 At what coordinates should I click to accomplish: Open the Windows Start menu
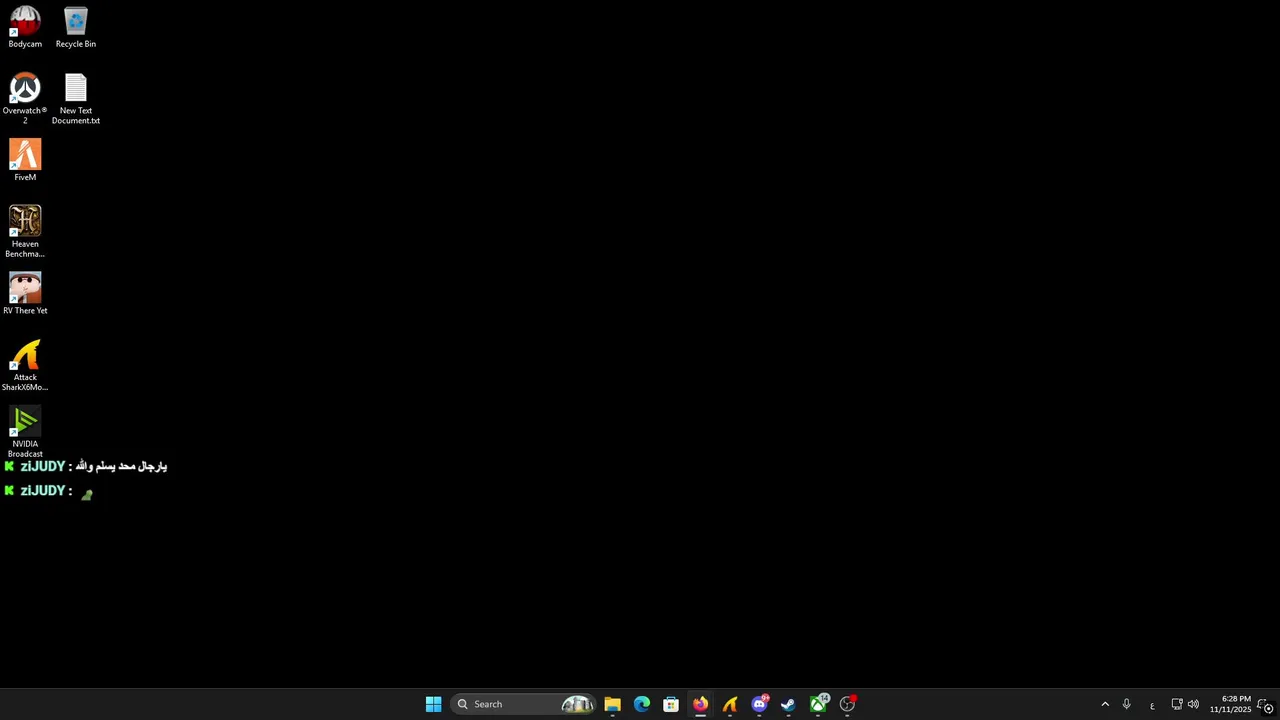[x=433, y=704]
